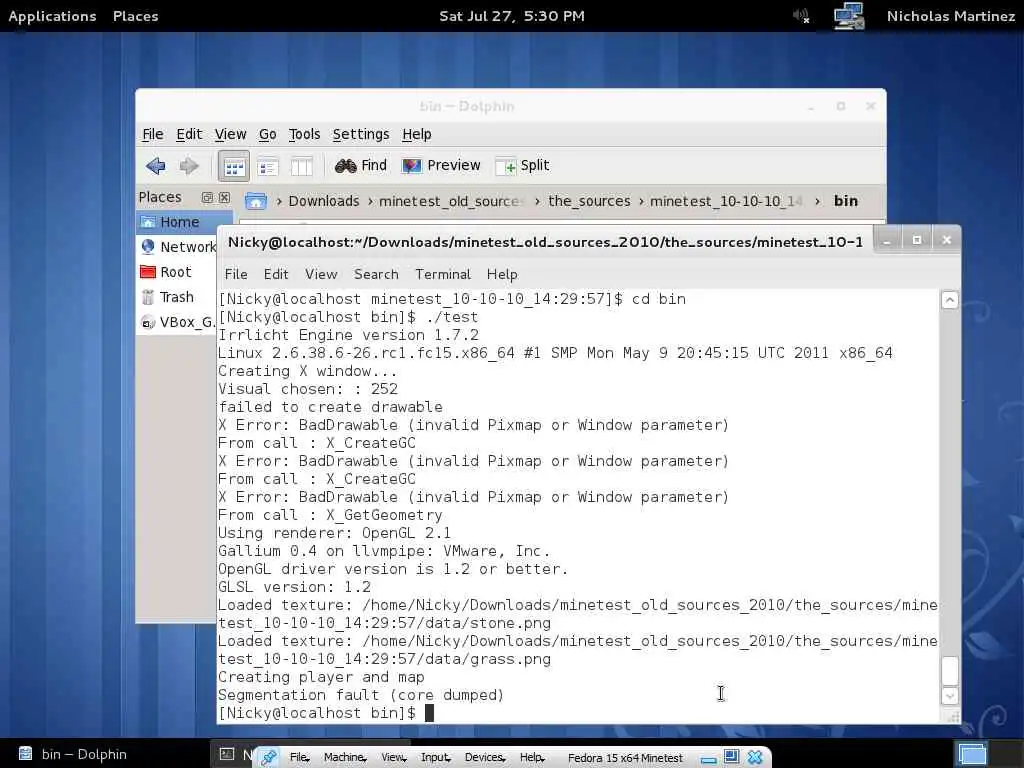Click workspace switcher in bottom panel
This screenshot has width=1024, height=768.
(972, 754)
